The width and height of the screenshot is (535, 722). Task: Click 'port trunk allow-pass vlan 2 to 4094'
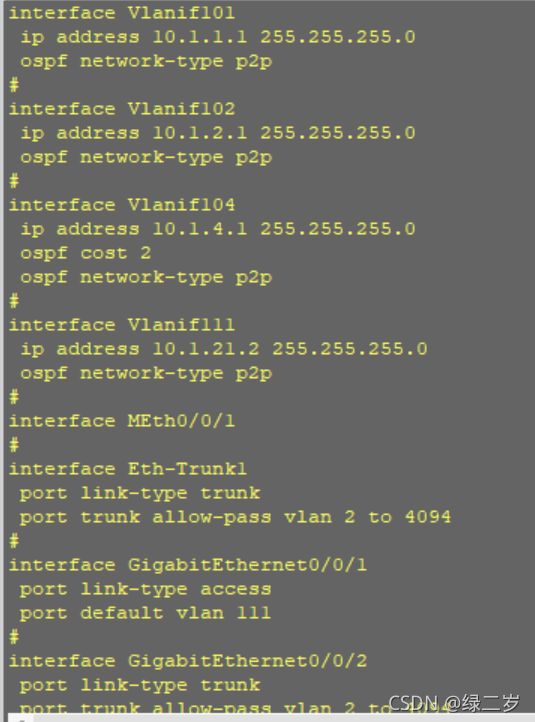click(x=235, y=517)
